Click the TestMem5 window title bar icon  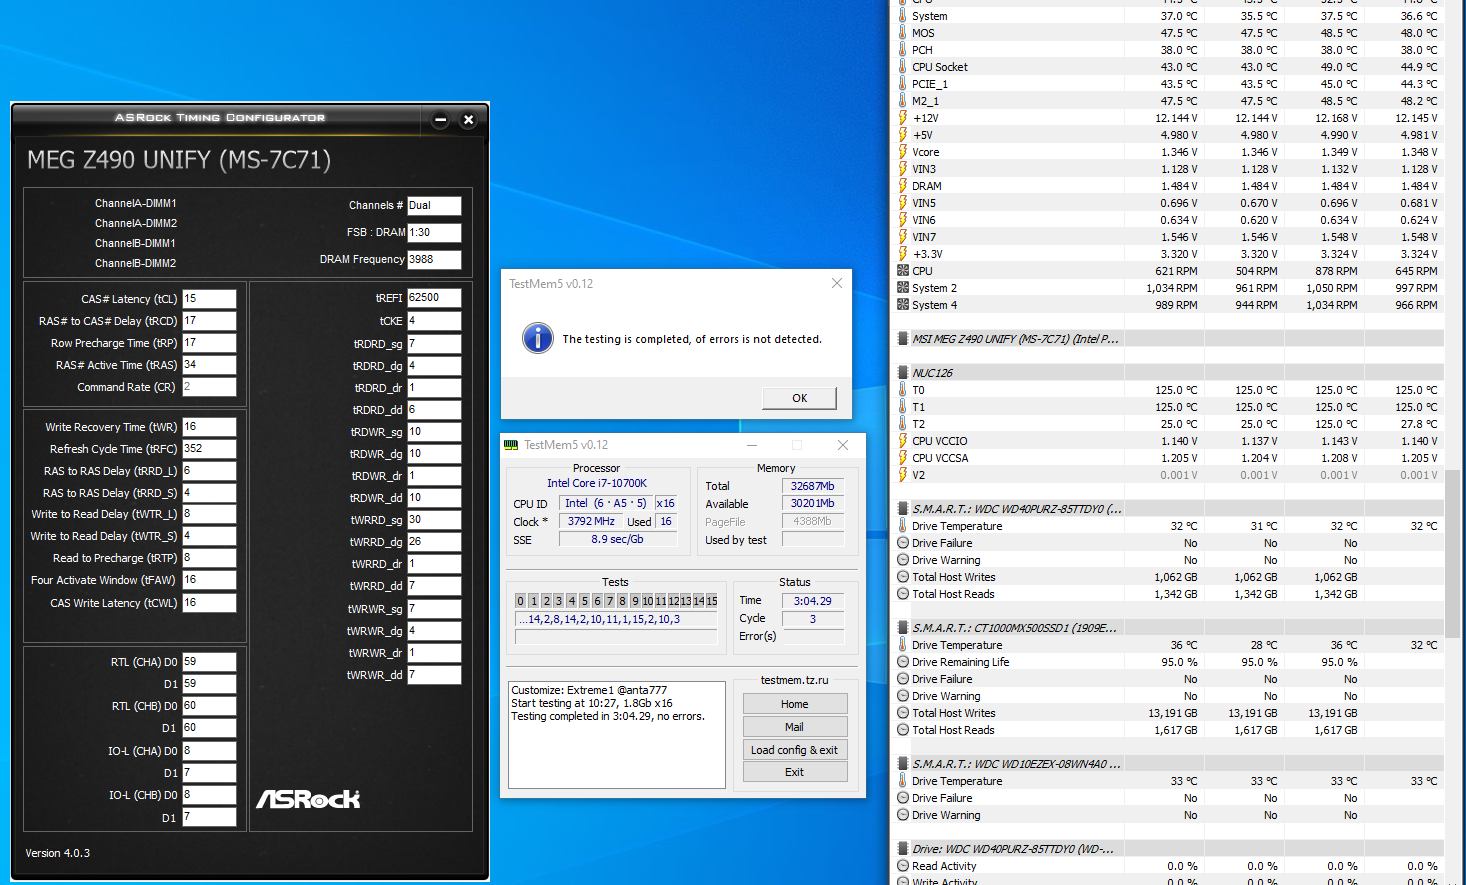(x=512, y=445)
